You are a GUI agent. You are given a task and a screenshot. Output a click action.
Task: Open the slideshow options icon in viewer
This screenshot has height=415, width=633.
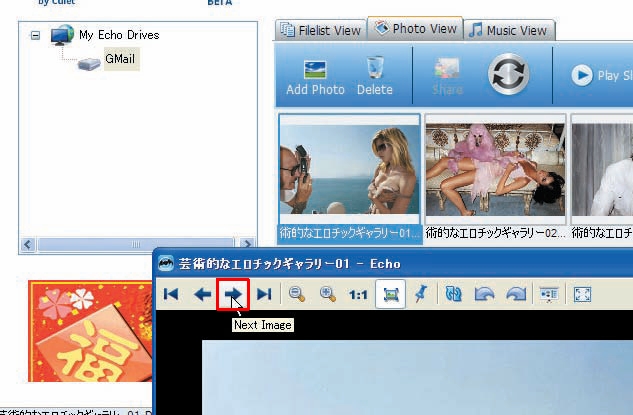(549, 294)
